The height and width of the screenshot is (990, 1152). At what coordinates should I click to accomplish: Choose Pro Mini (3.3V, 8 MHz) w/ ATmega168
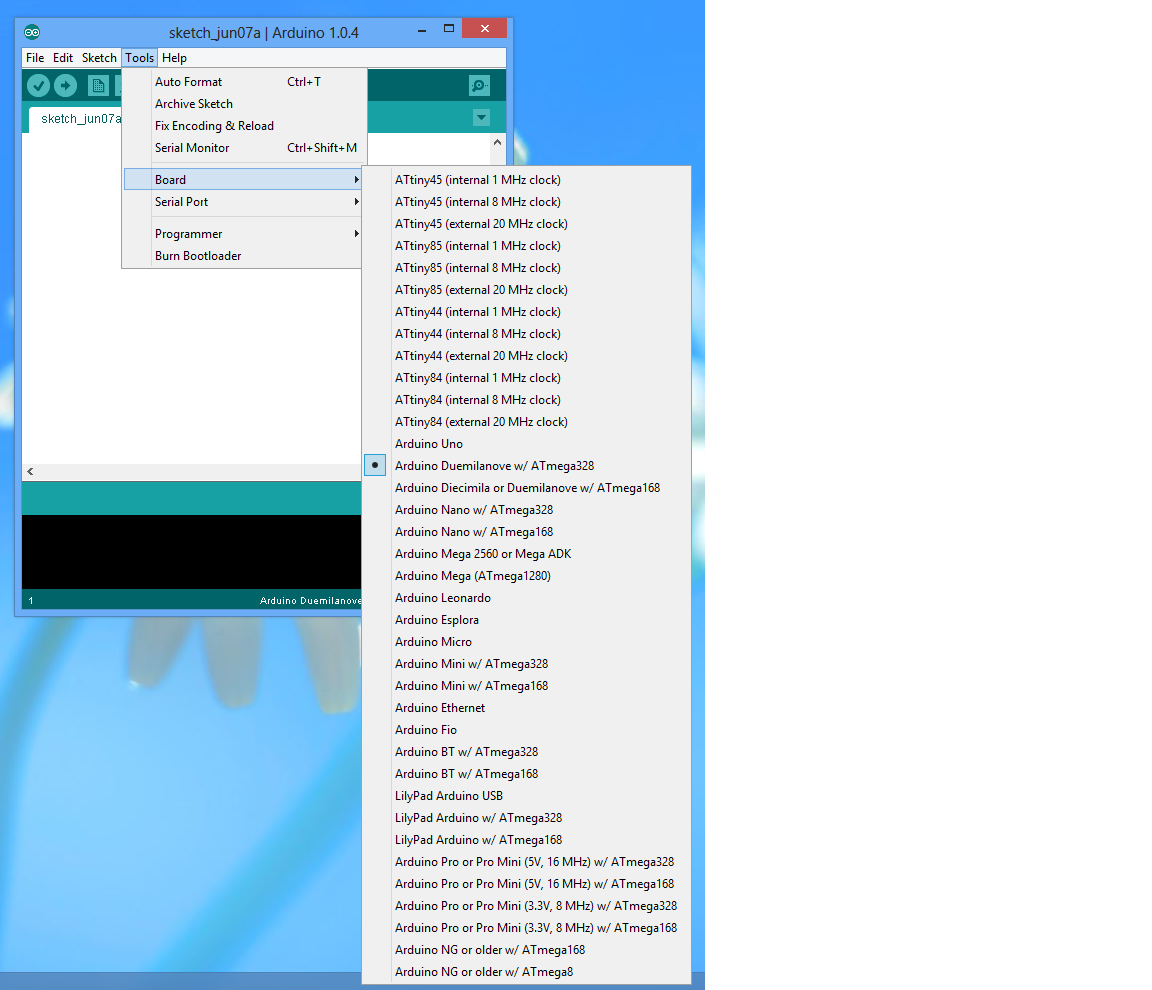[x=526, y=928]
